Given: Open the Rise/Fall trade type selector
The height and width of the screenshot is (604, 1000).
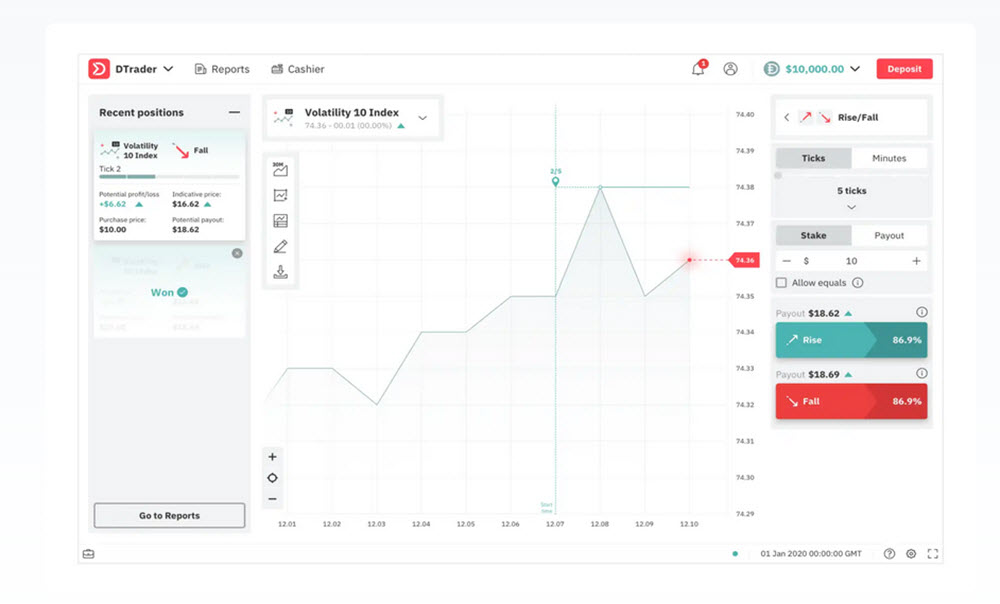Looking at the screenshot, I should coord(851,117).
